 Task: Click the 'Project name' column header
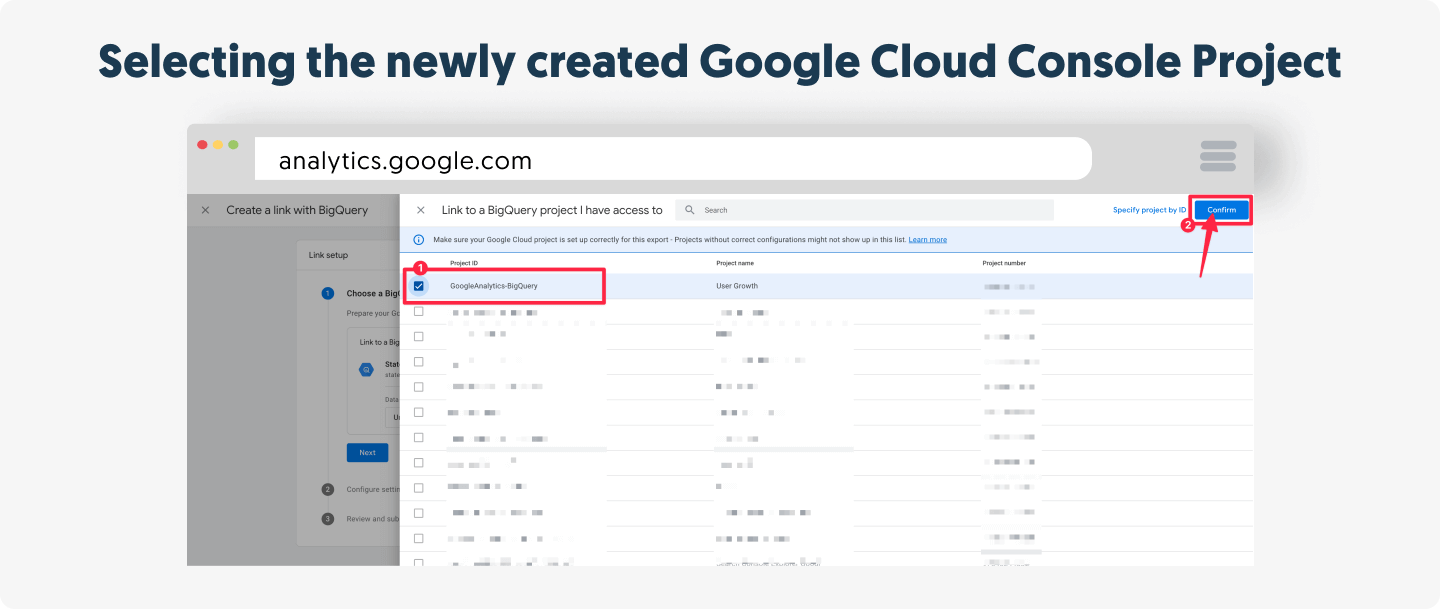[735, 263]
